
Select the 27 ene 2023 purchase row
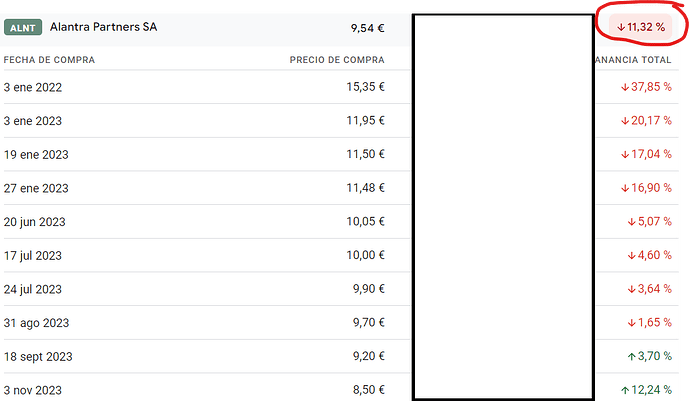coord(341,188)
